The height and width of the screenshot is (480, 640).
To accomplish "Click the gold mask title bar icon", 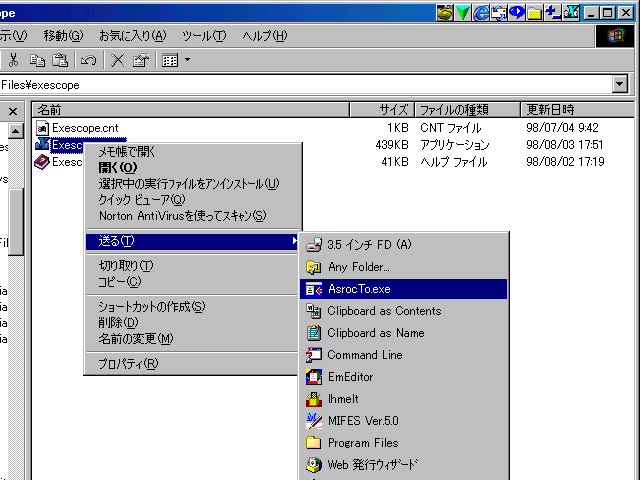I will [x=444, y=13].
